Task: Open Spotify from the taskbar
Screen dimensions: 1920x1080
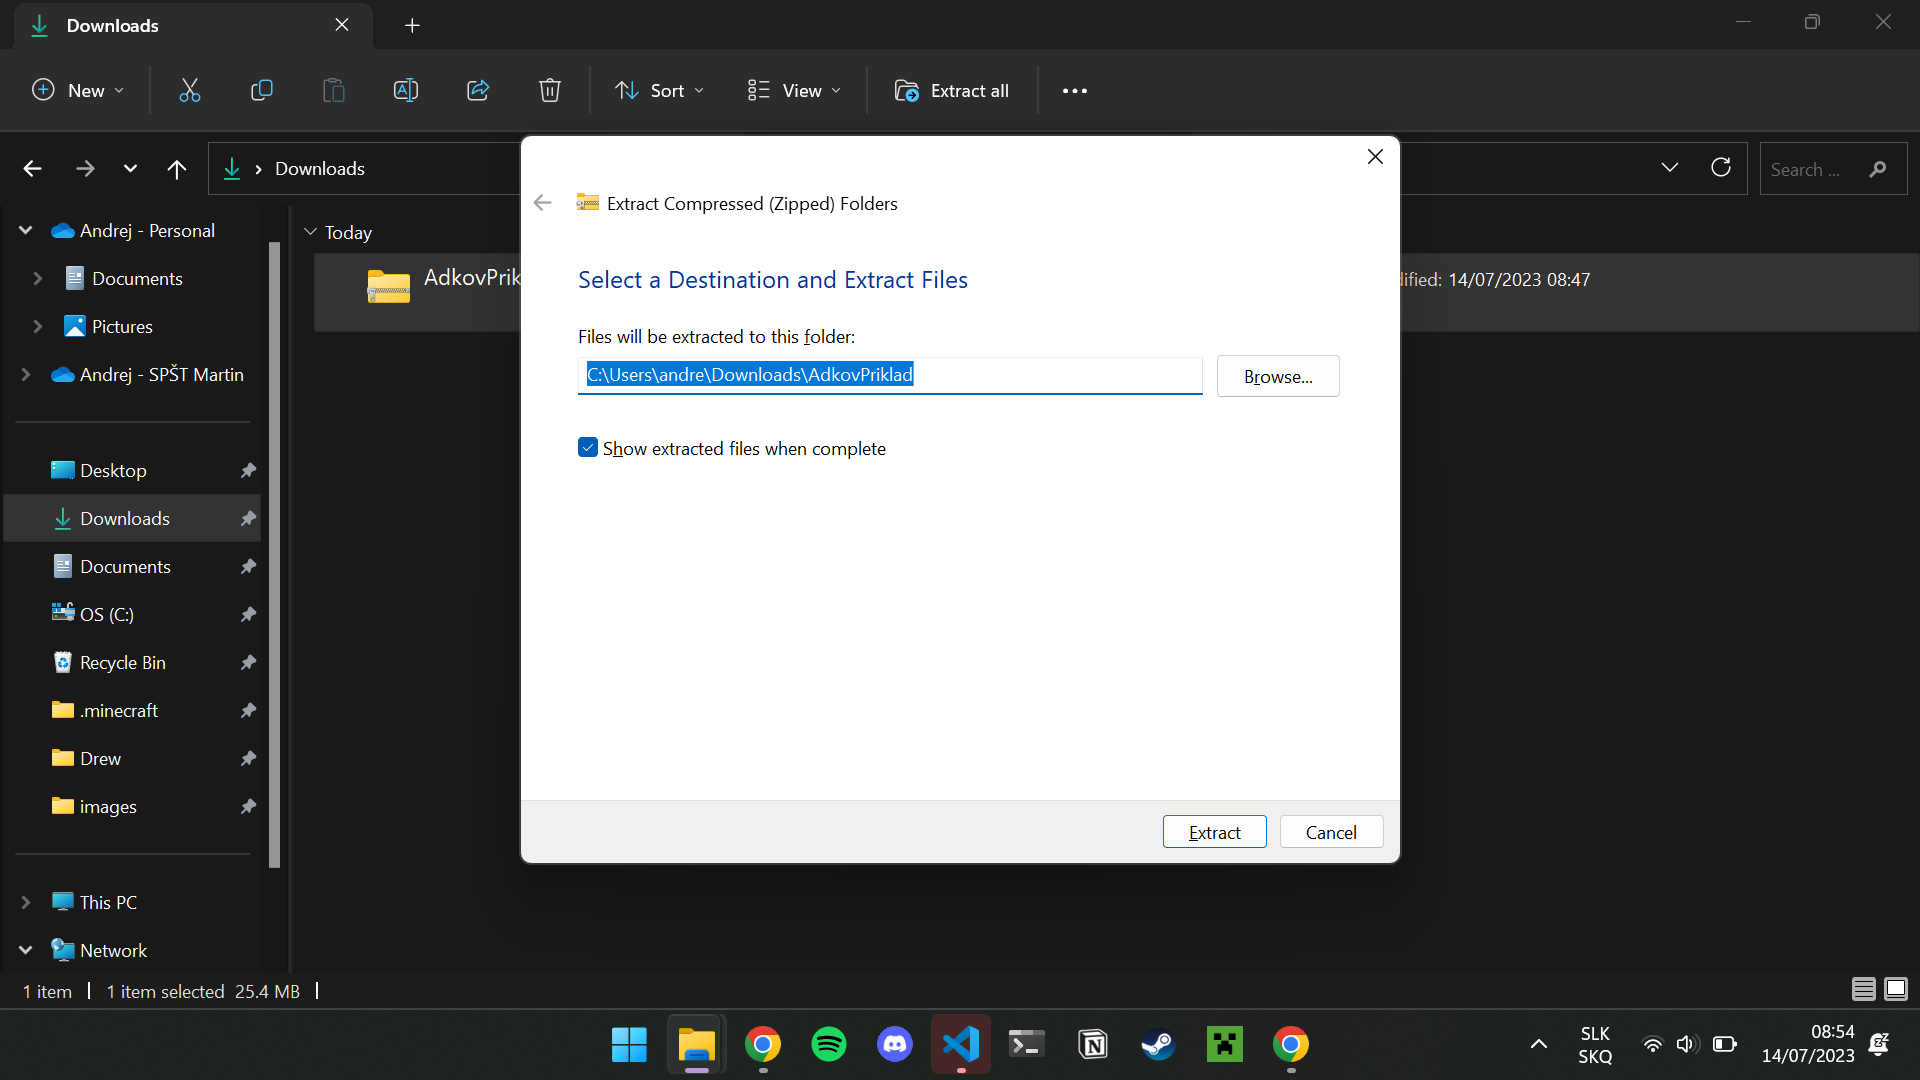Action: click(x=828, y=1045)
